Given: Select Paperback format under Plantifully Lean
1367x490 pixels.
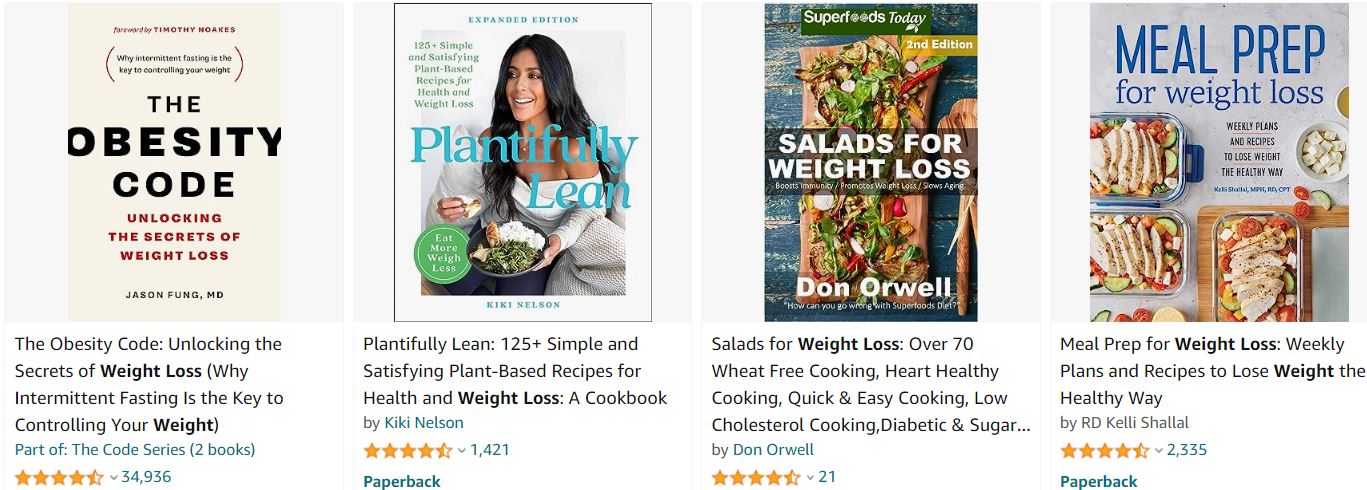Looking at the screenshot, I should [402, 481].
